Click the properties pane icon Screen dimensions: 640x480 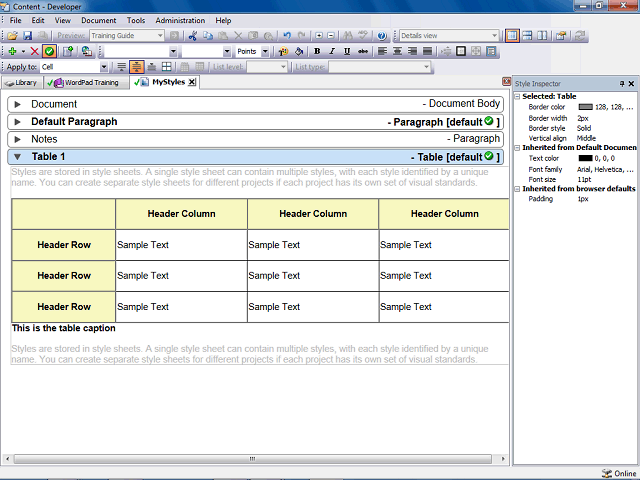coord(561,36)
